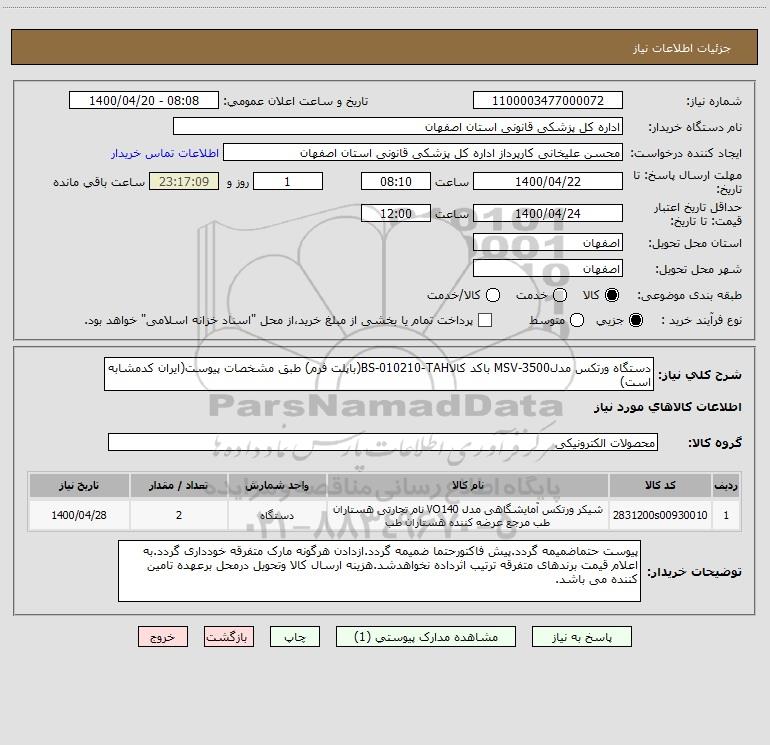Click the response deadline date 1400/04/22
Screen dimensions: 770x745
click(x=548, y=181)
